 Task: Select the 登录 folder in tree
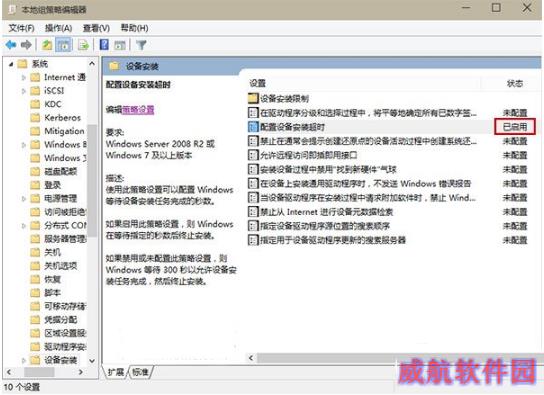46,185
